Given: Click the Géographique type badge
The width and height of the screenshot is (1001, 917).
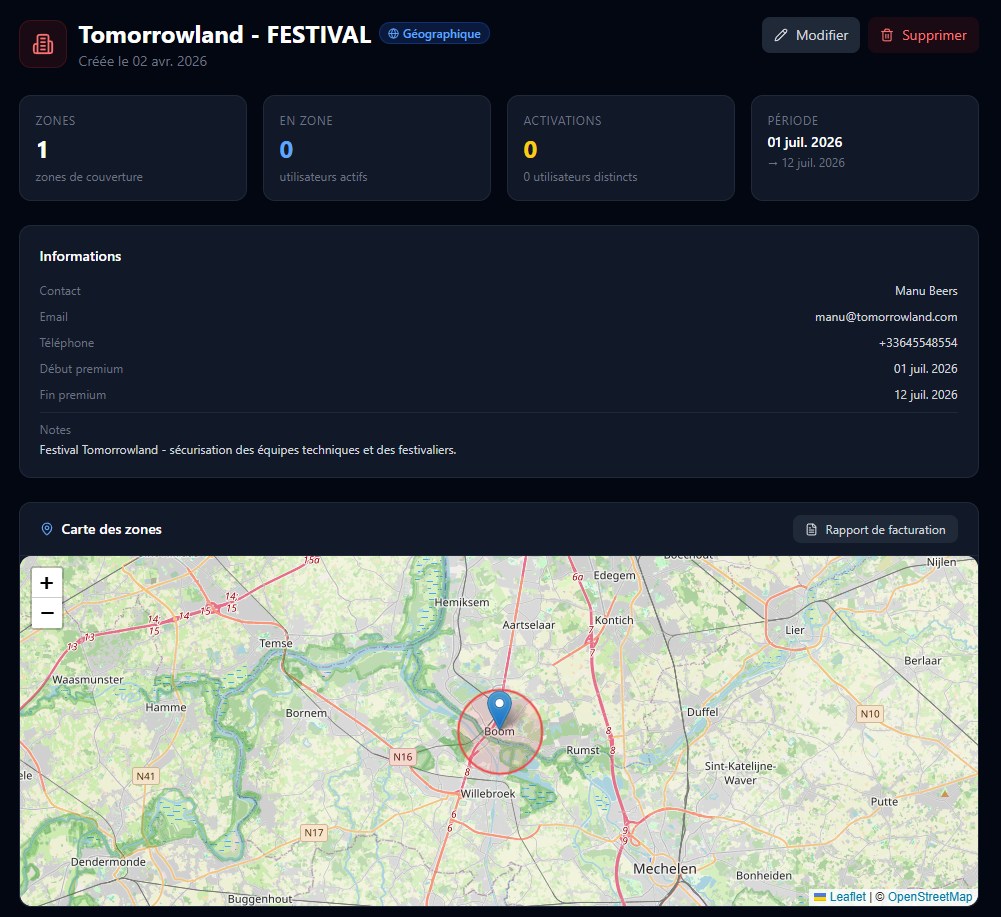Looking at the screenshot, I should coord(434,34).
